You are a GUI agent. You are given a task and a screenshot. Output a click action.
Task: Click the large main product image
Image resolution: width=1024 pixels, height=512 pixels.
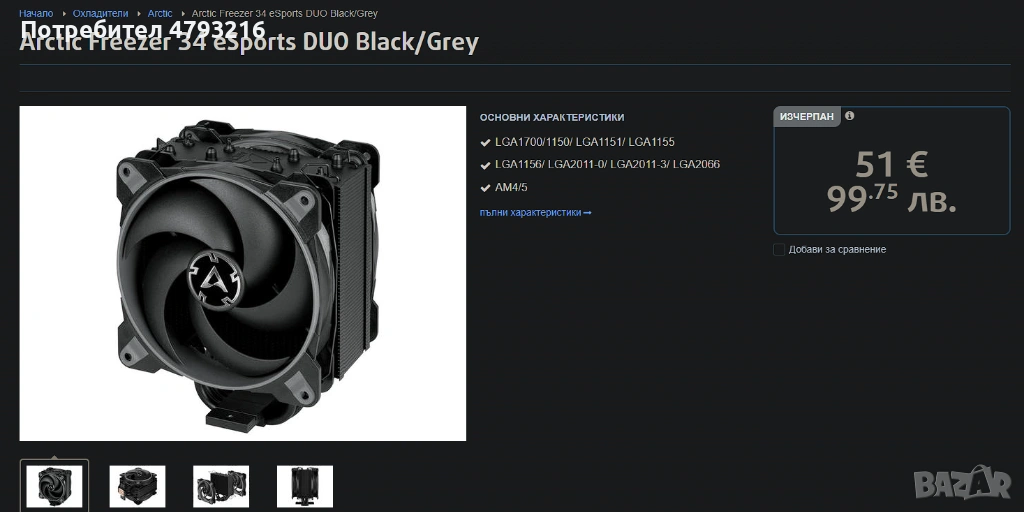click(x=243, y=274)
